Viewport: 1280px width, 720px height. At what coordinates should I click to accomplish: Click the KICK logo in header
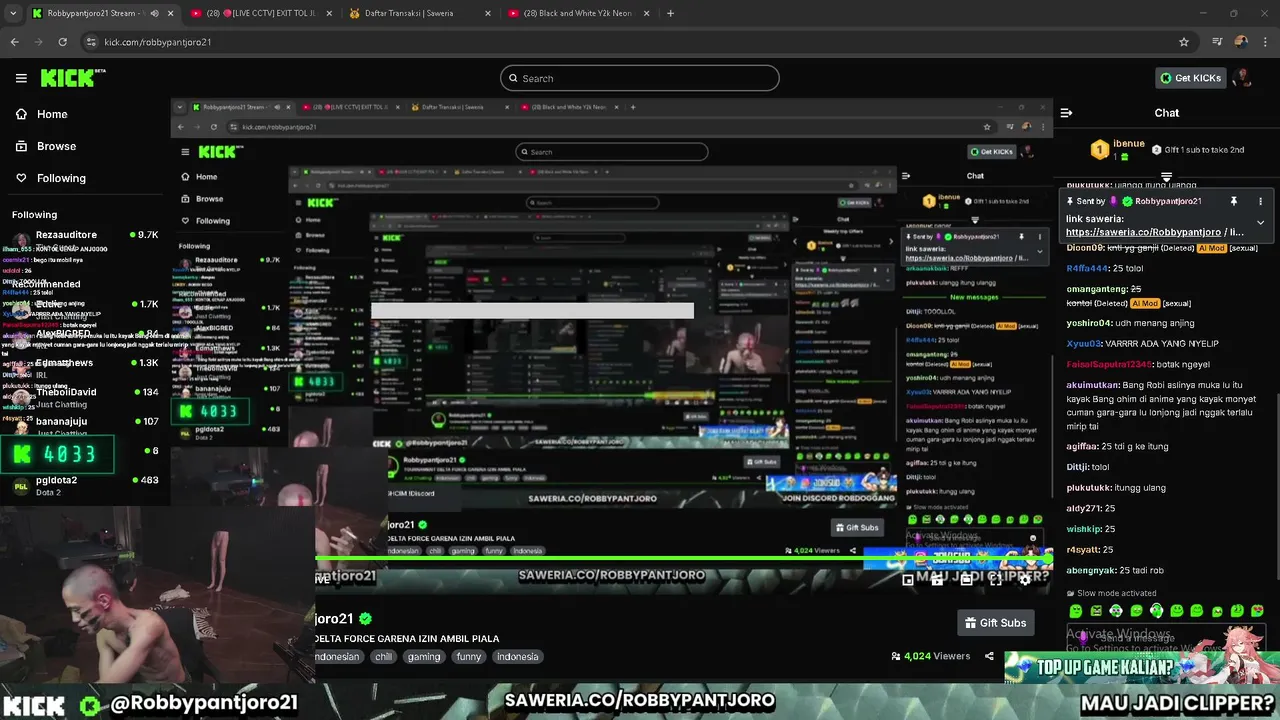coord(73,78)
